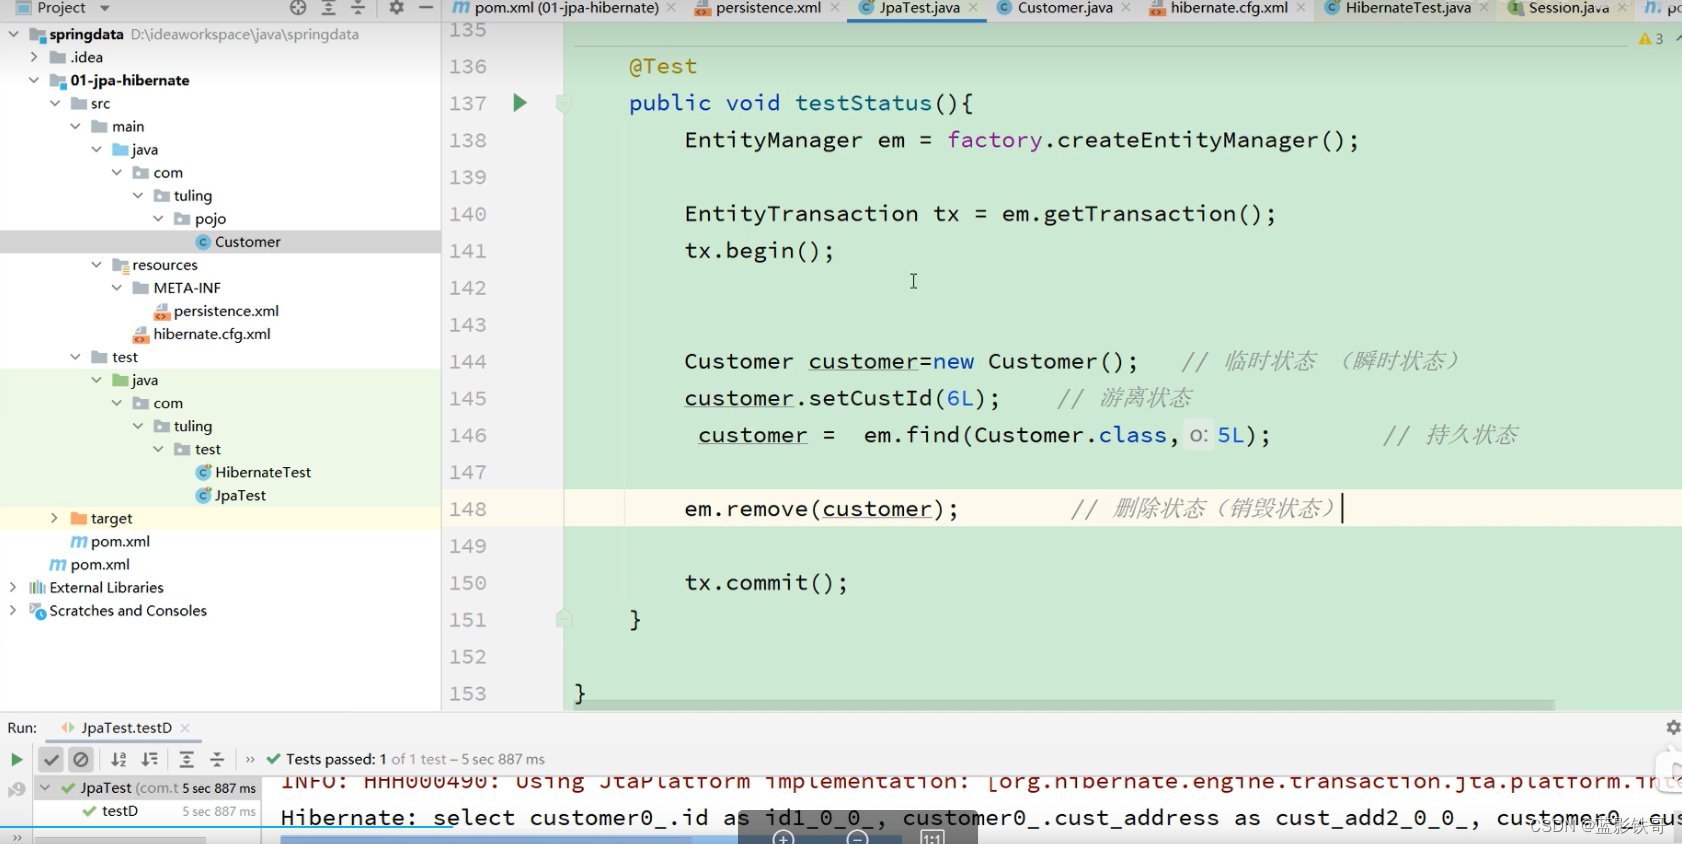Open HibernateTest class in project tree
The image size is (1682, 844).
click(x=263, y=472)
